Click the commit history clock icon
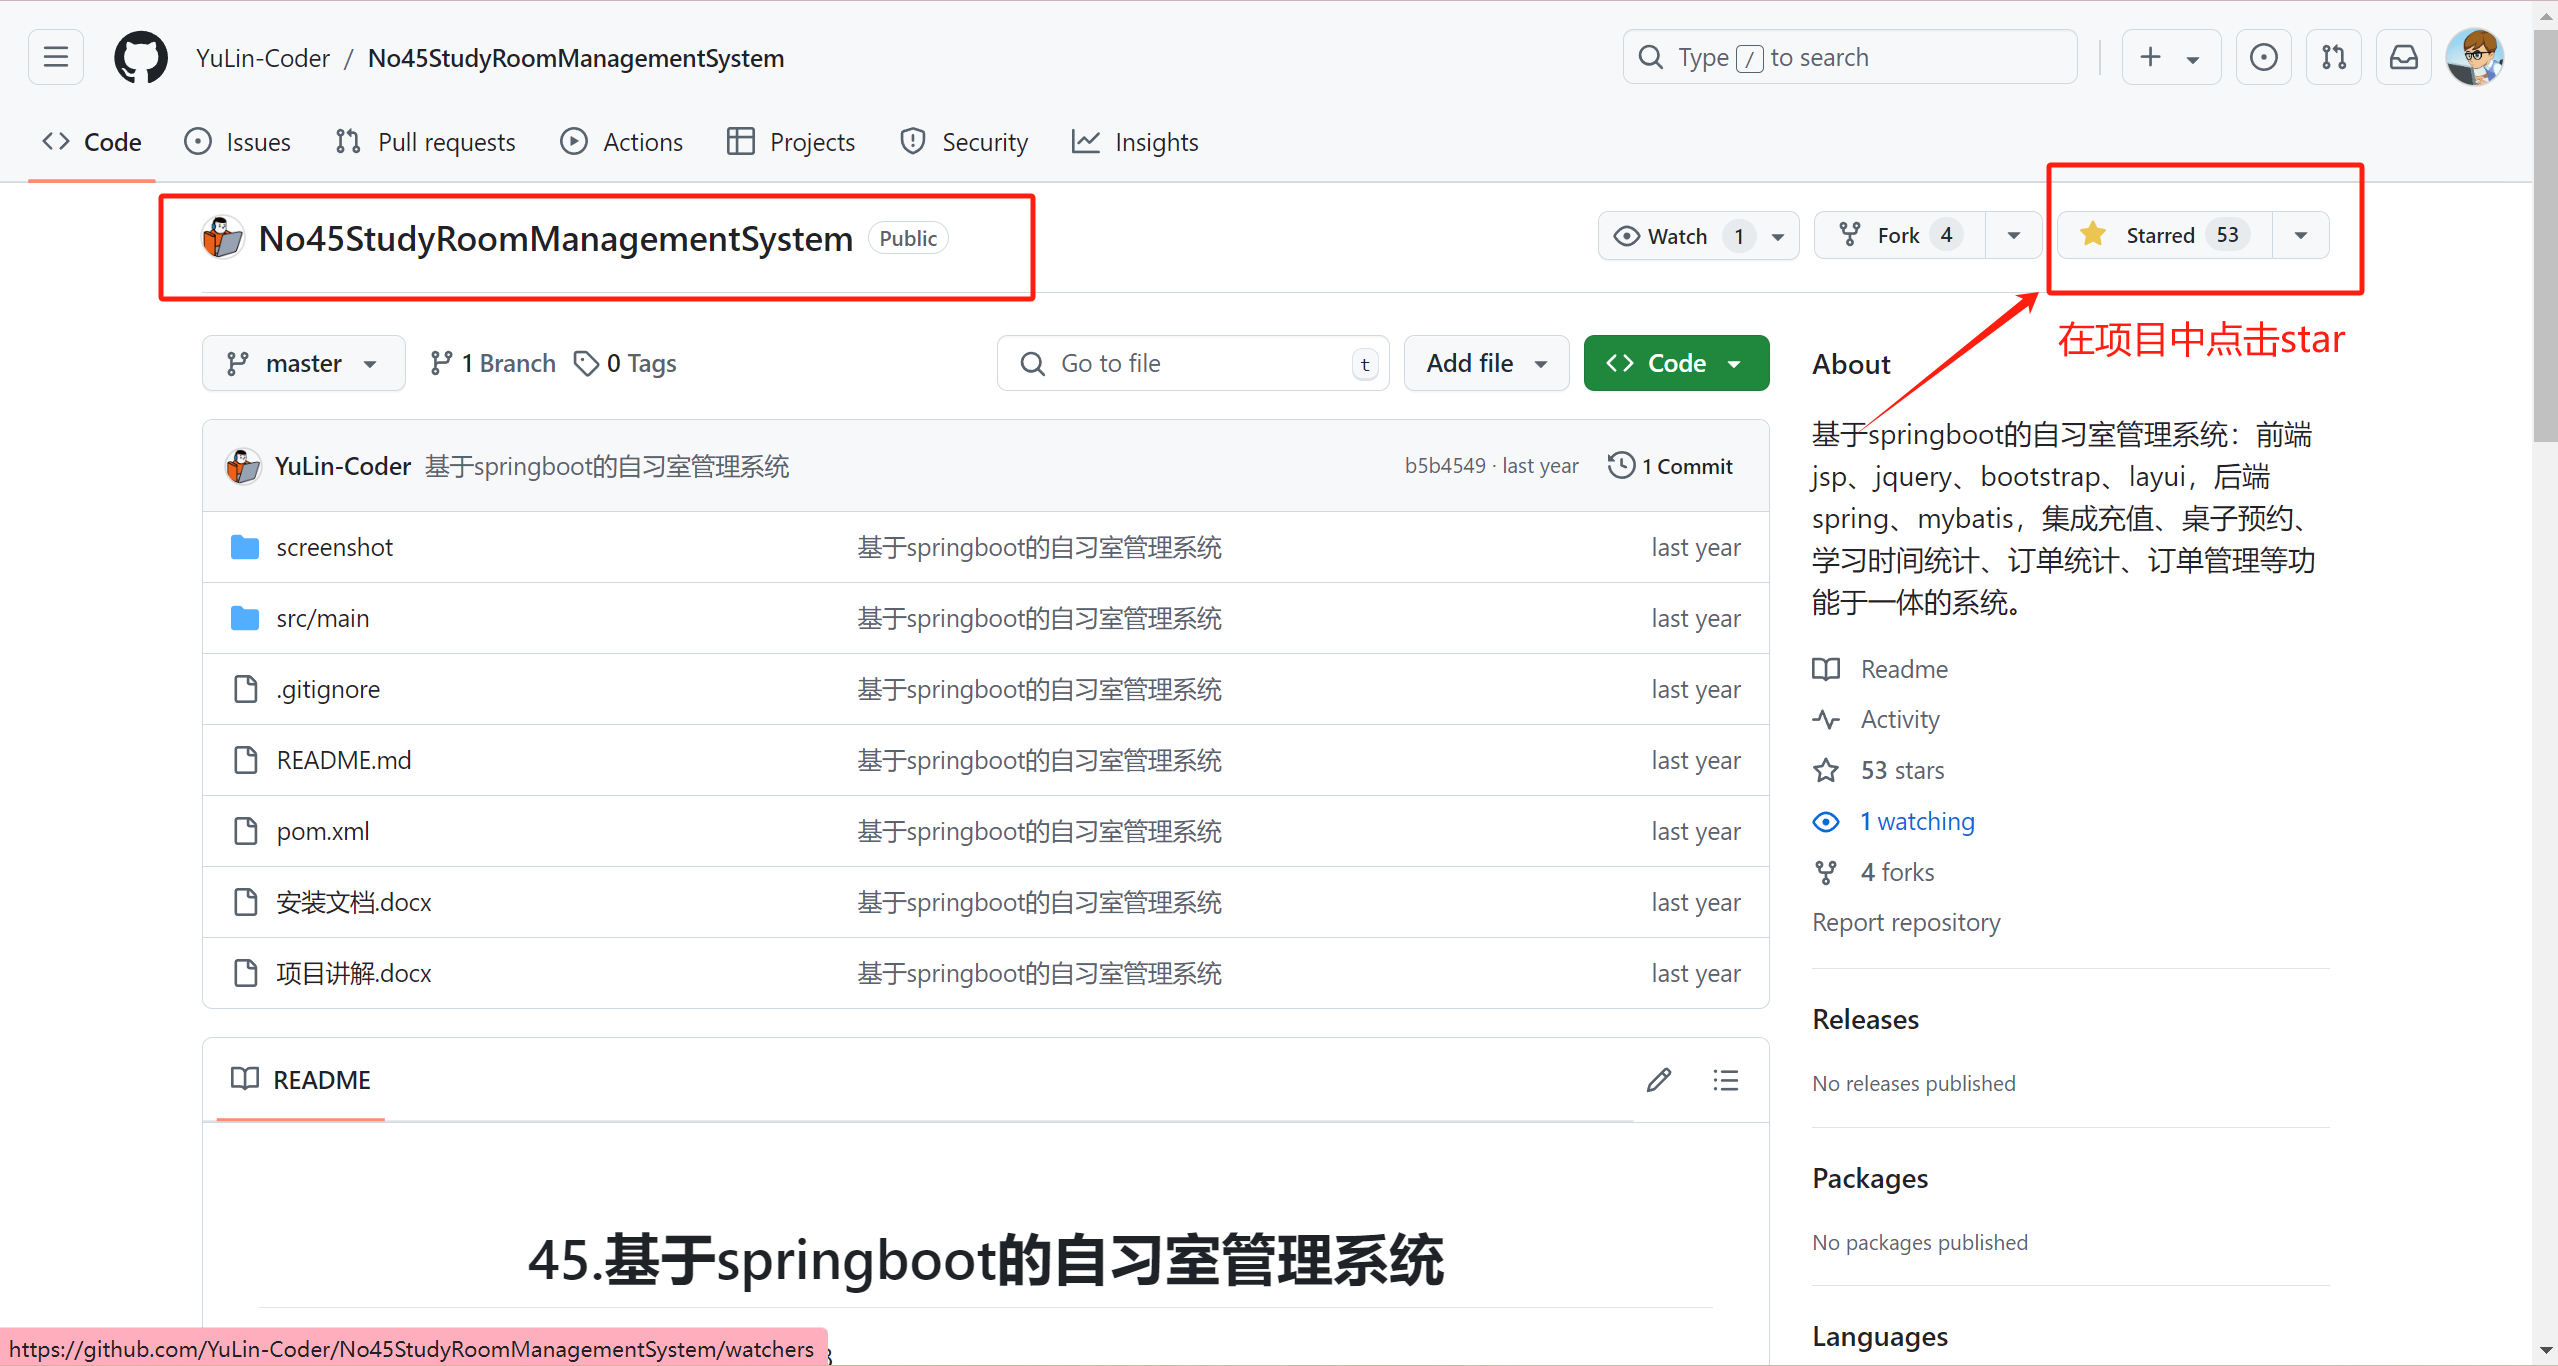Viewport: 2558px width, 1366px height. pos(1621,466)
